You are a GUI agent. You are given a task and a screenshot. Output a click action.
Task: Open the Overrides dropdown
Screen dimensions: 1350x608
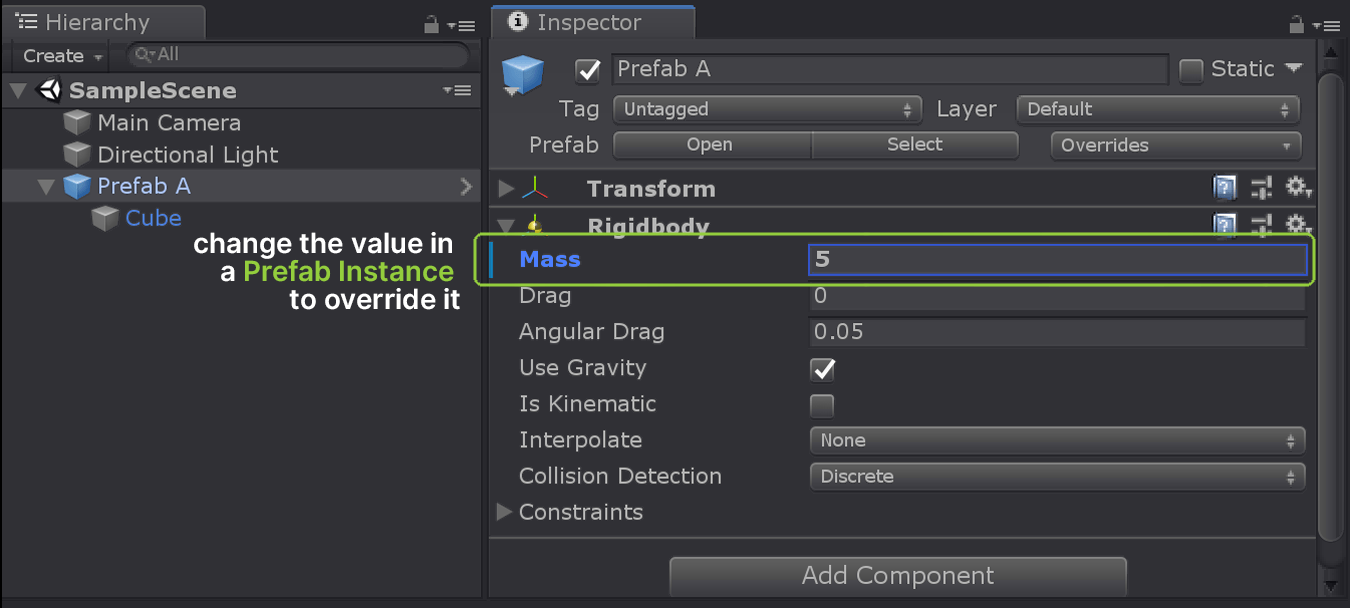coord(1176,145)
